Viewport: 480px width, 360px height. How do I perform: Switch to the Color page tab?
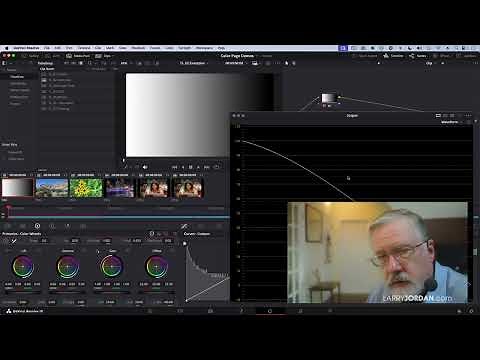270,311
